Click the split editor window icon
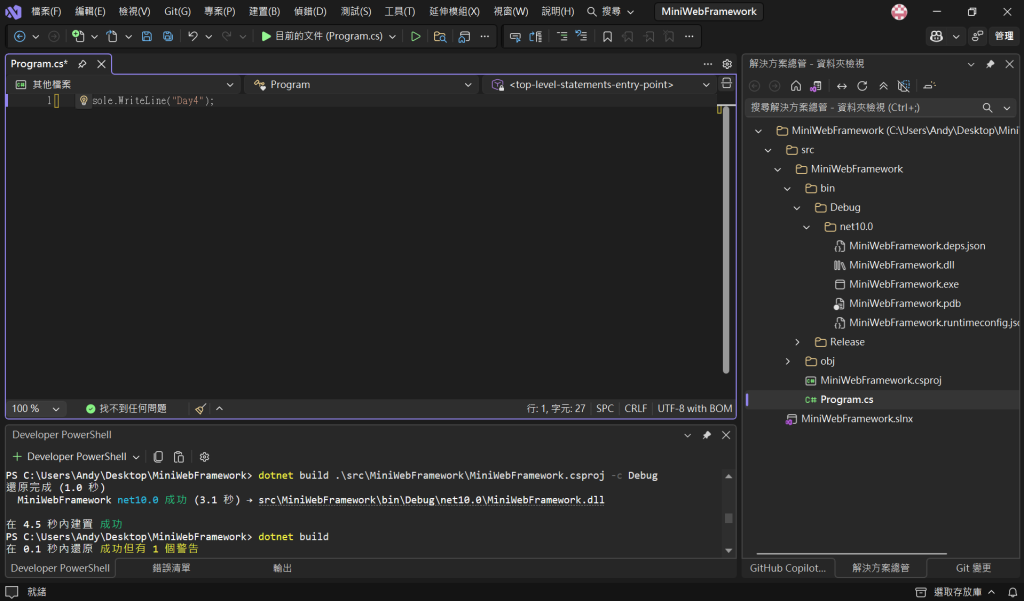1024x601 pixels. tap(726, 84)
